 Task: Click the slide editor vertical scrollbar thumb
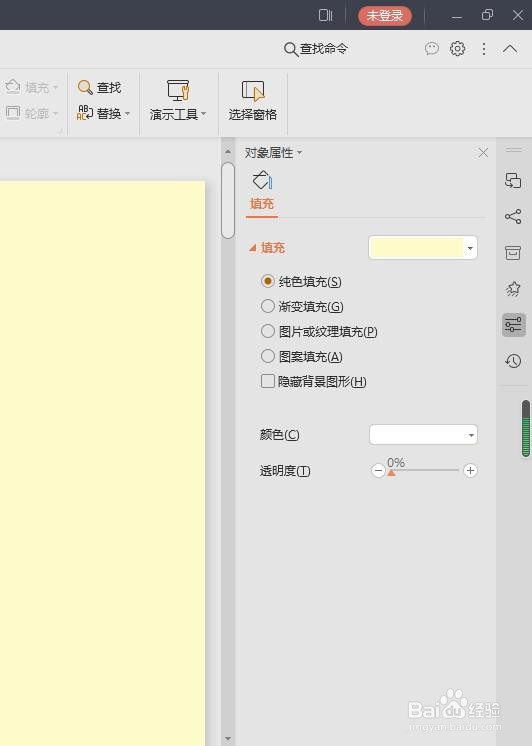tap(228, 200)
